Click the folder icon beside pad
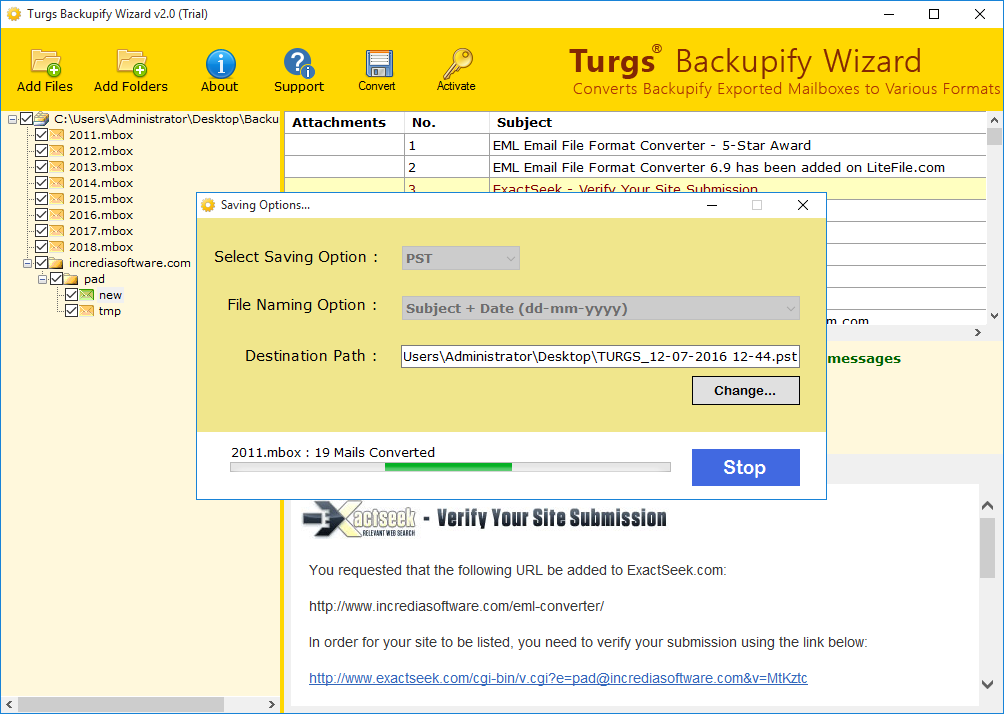Image resolution: width=1004 pixels, height=714 pixels. pos(71,279)
